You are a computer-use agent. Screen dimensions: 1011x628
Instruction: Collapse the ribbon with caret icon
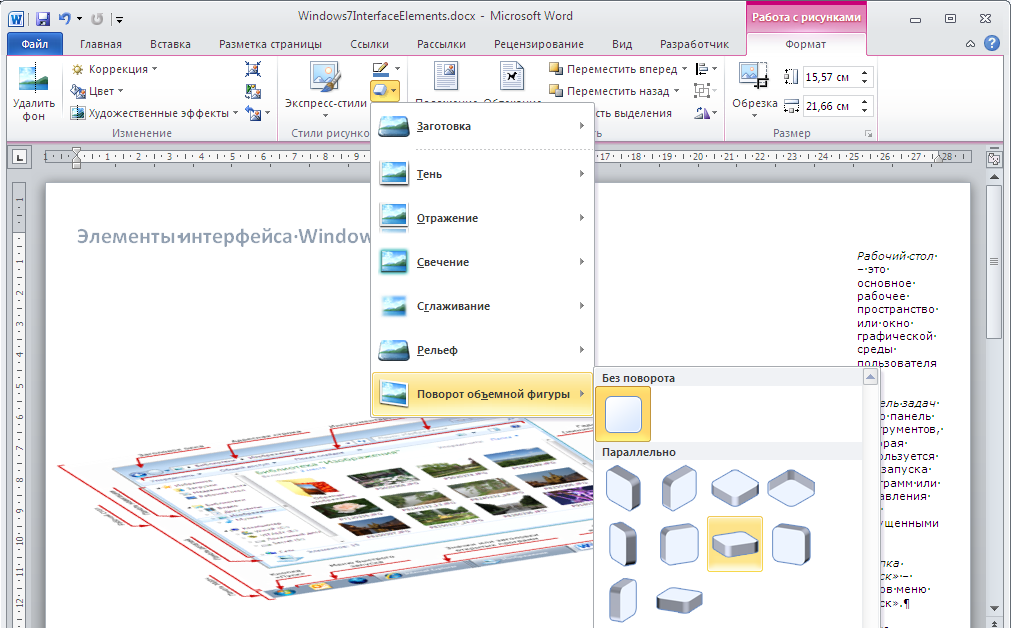coord(970,44)
